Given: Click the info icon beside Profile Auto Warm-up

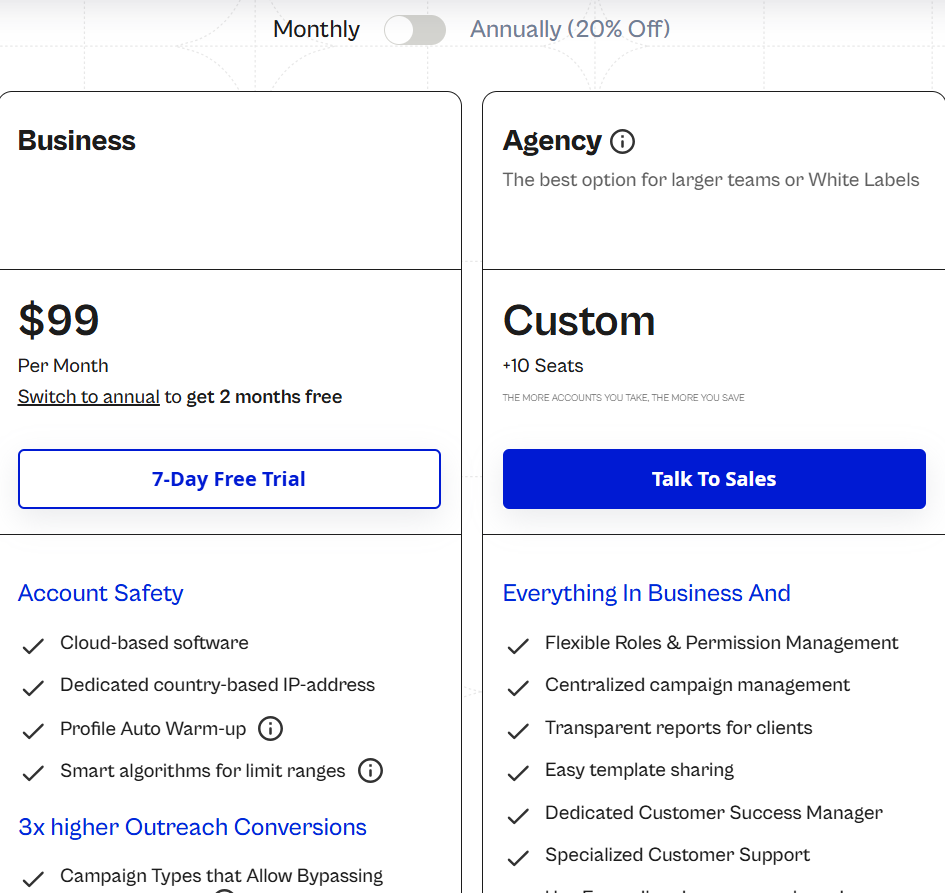Looking at the screenshot, I should [270, 729].
